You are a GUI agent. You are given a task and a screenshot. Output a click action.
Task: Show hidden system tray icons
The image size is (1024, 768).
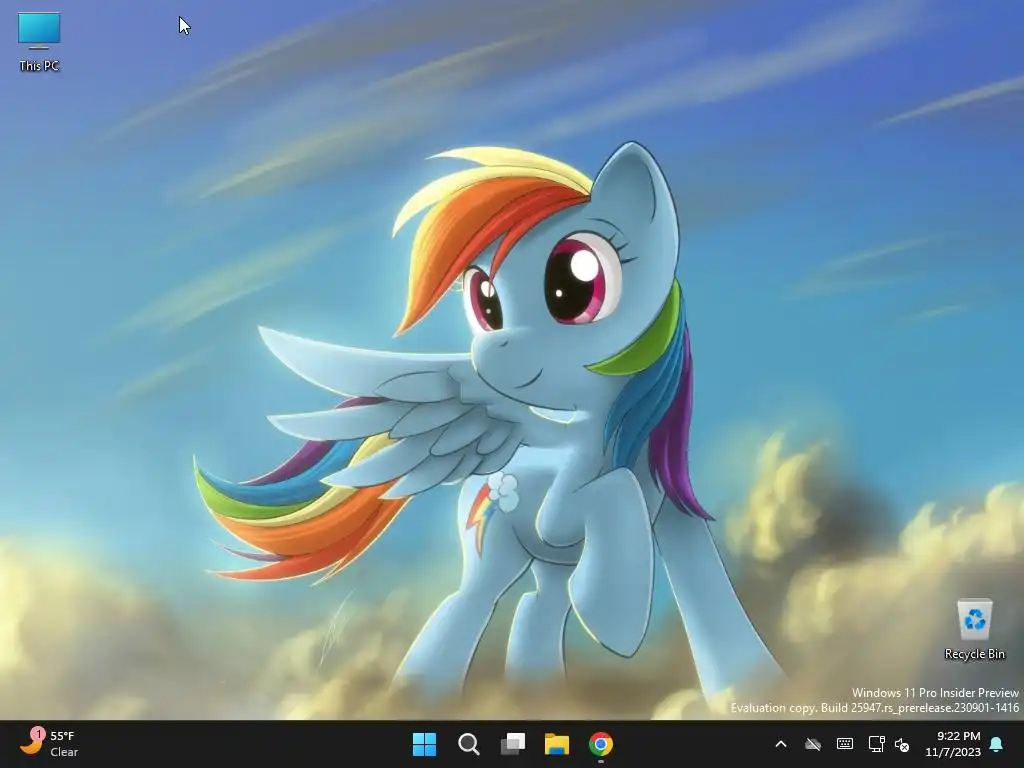click(780, 744)
